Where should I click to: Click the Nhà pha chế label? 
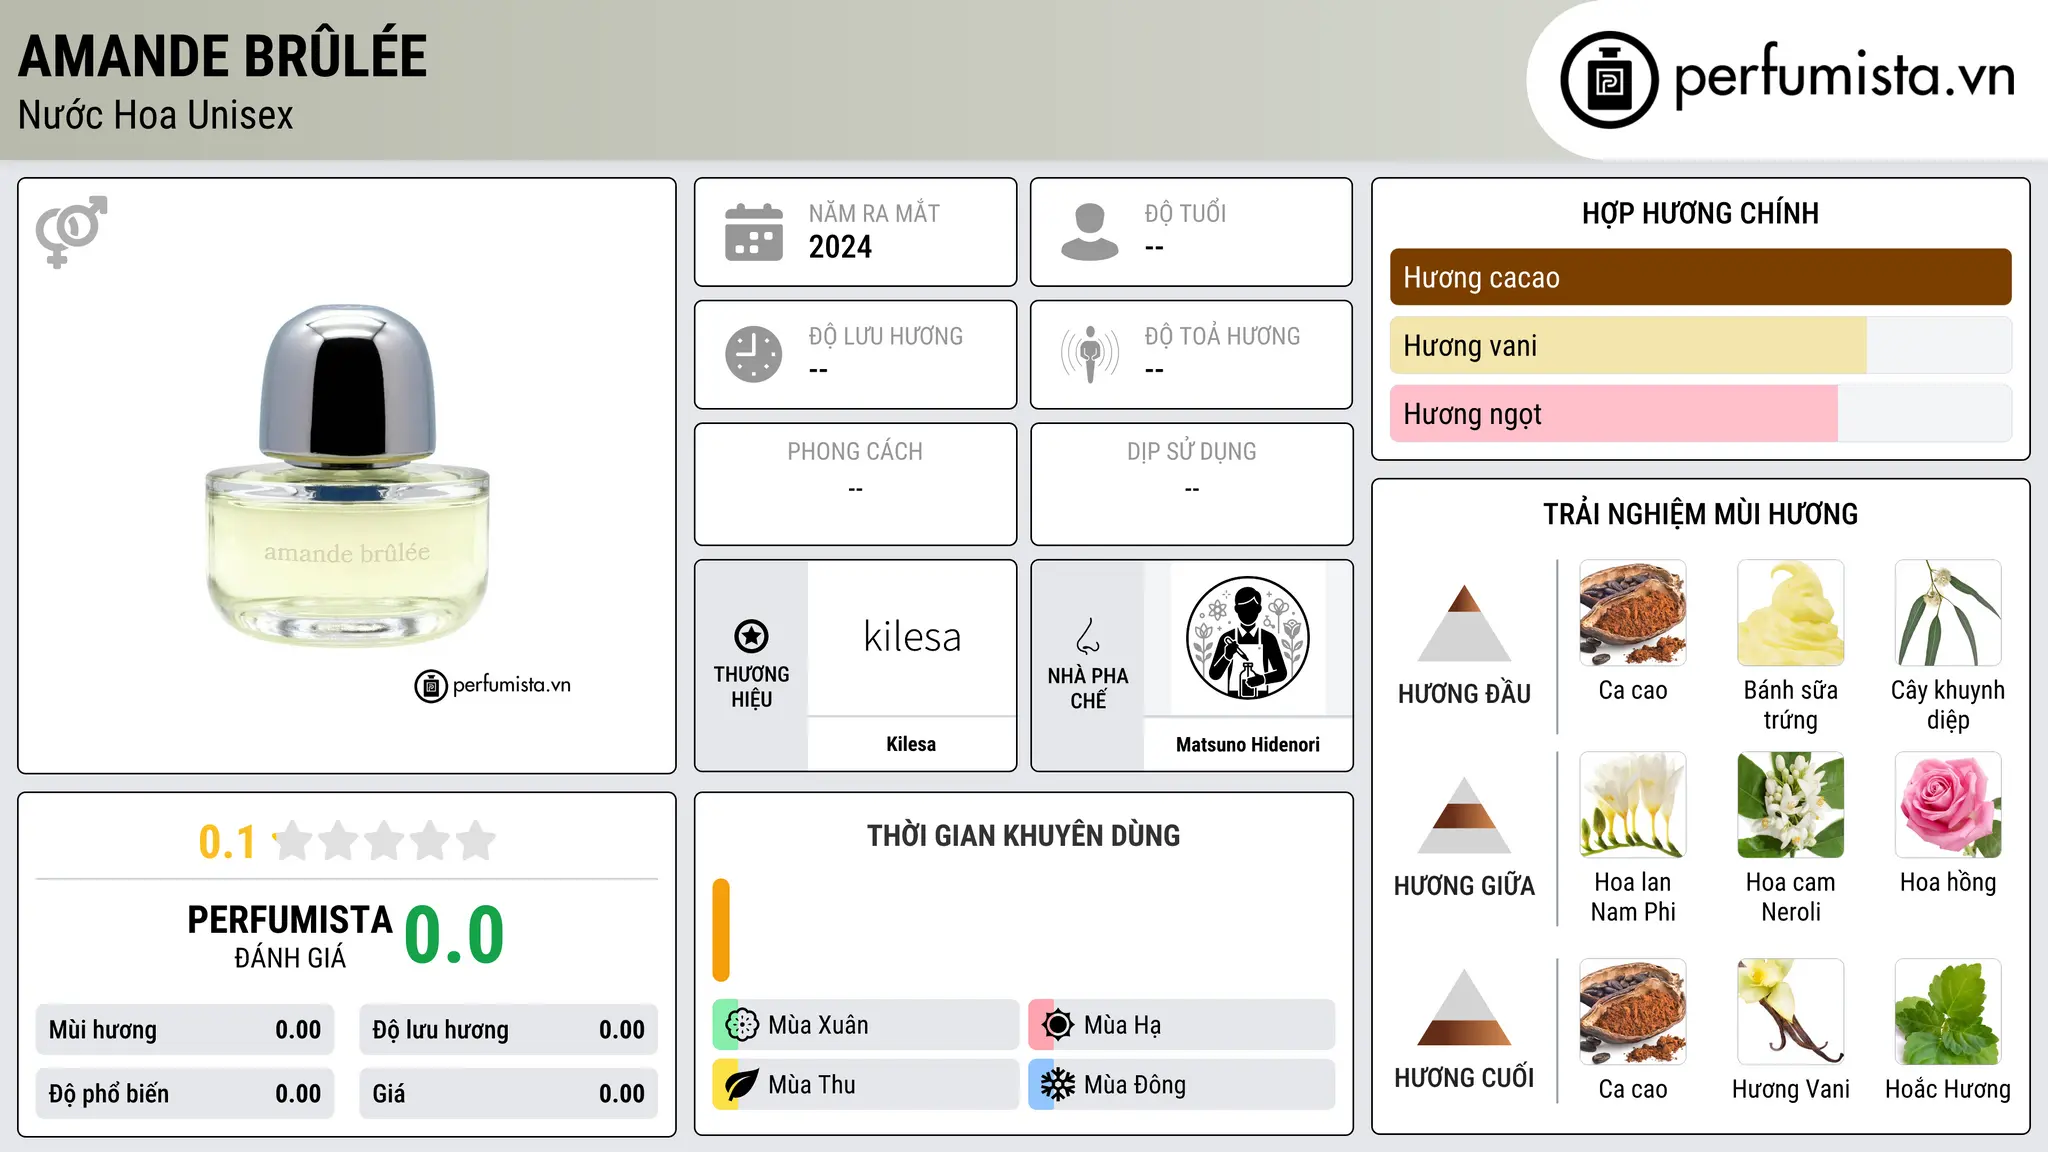(x=1088, y=688)
